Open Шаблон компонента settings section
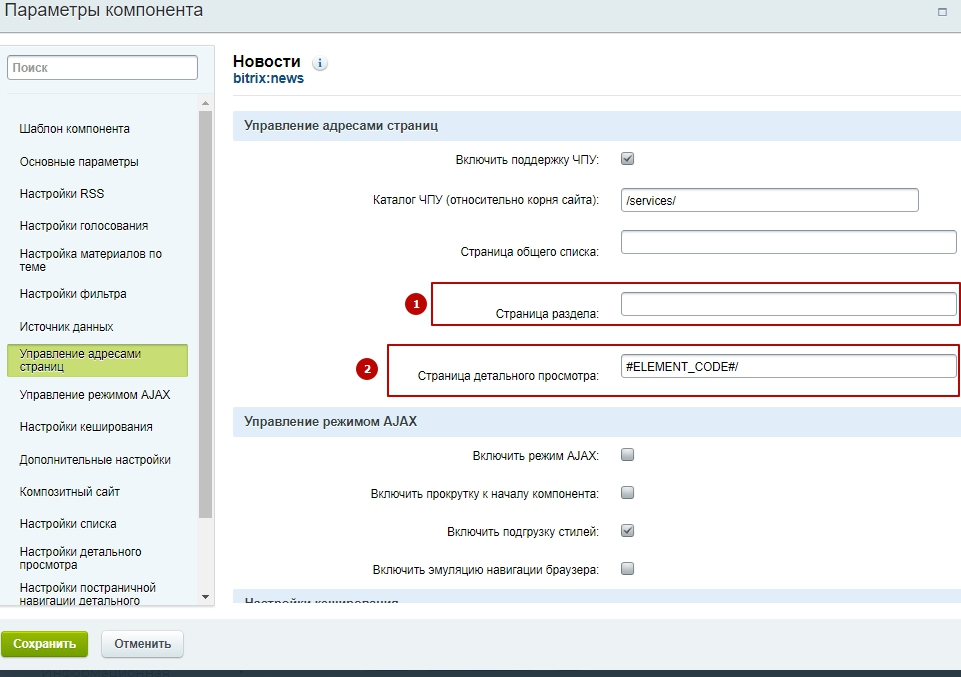961x677 pixels. pyautogui.click(x=75, y=129)
